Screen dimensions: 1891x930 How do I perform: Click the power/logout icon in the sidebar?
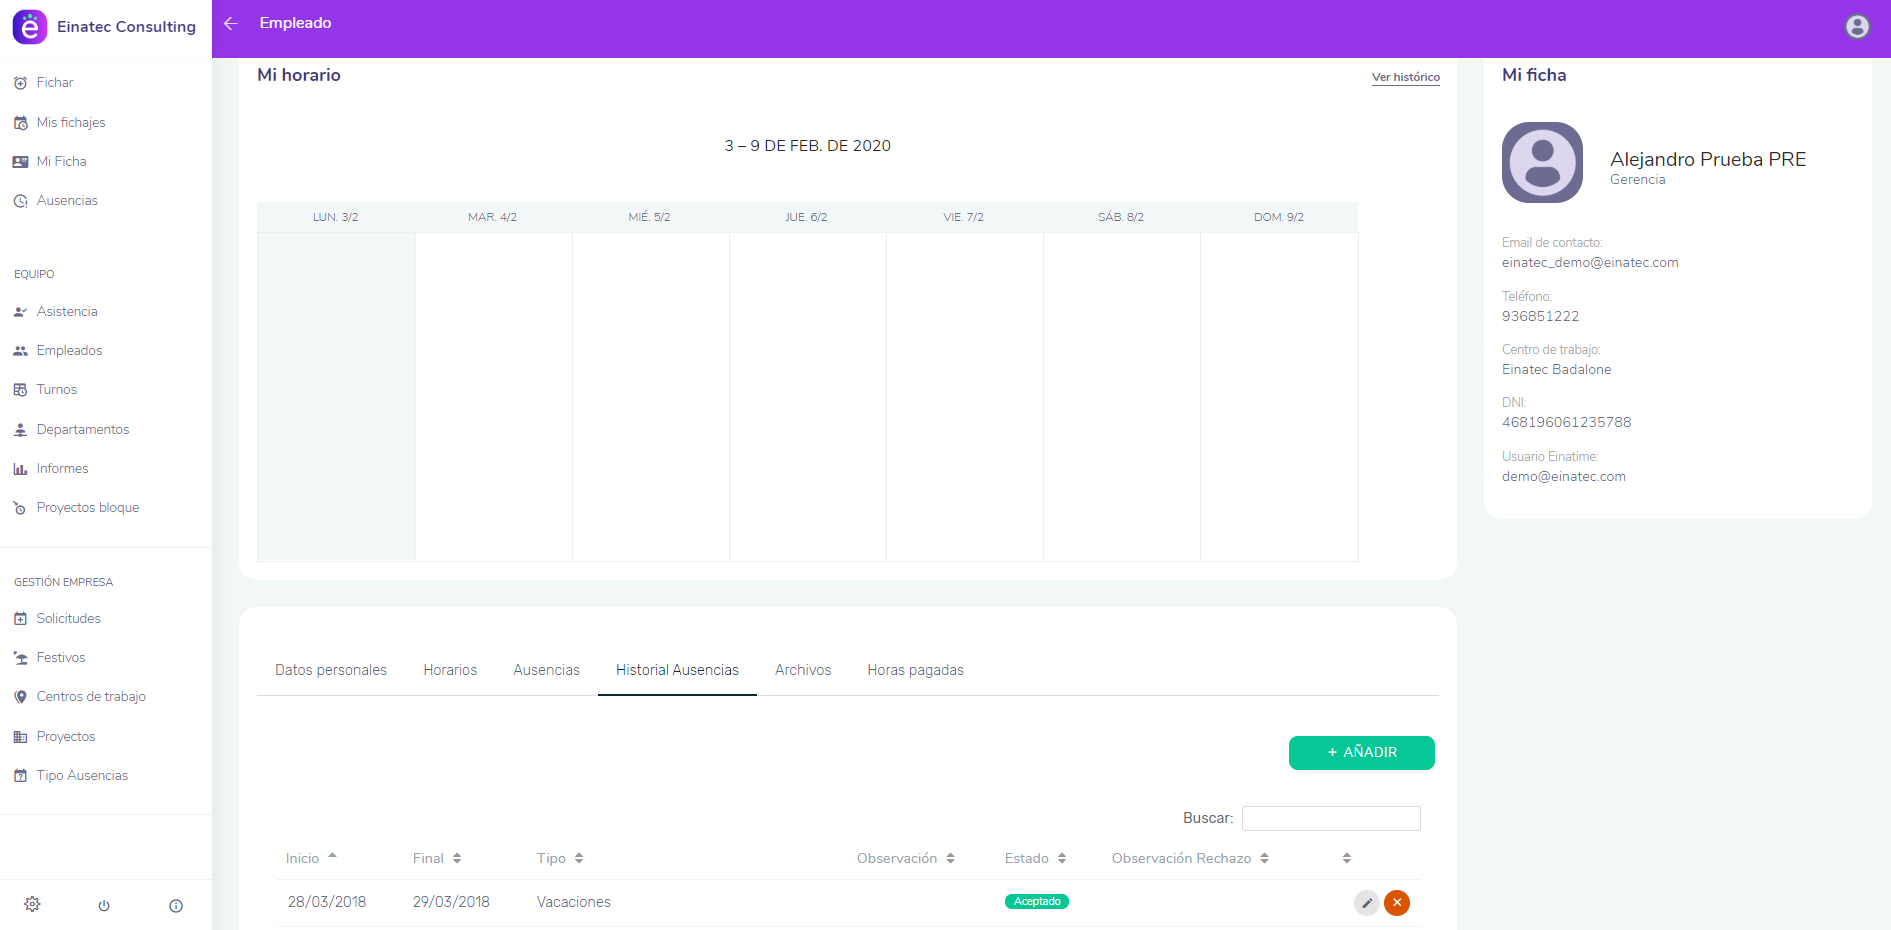(x=104, y=906)
